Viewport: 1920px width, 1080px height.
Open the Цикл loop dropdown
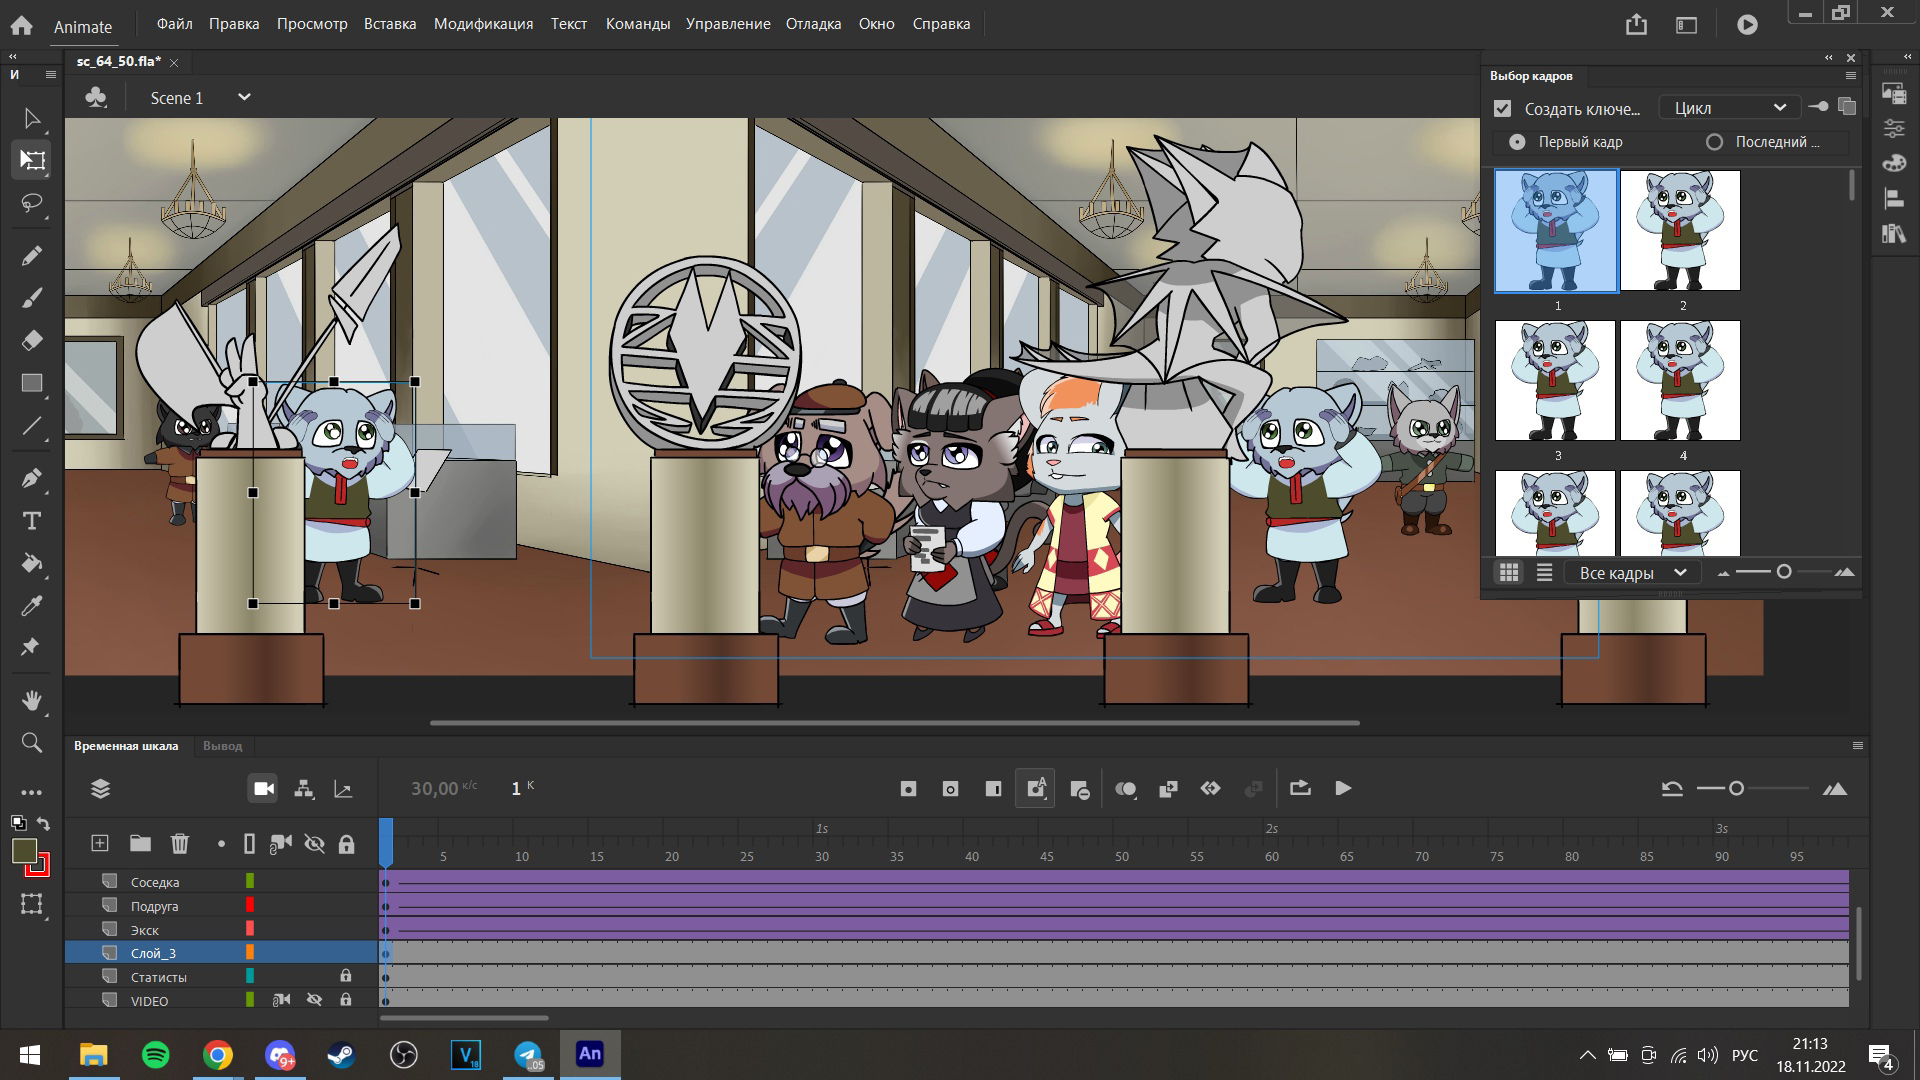(x=1730, y=108)
